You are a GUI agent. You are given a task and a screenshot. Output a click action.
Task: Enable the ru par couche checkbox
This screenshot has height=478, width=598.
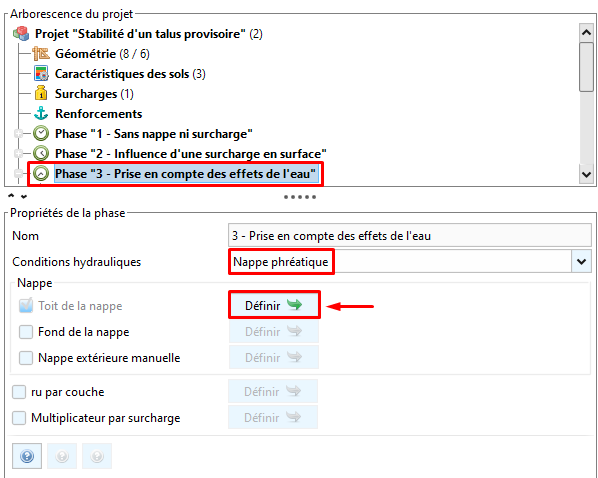[x=19, y=392]
